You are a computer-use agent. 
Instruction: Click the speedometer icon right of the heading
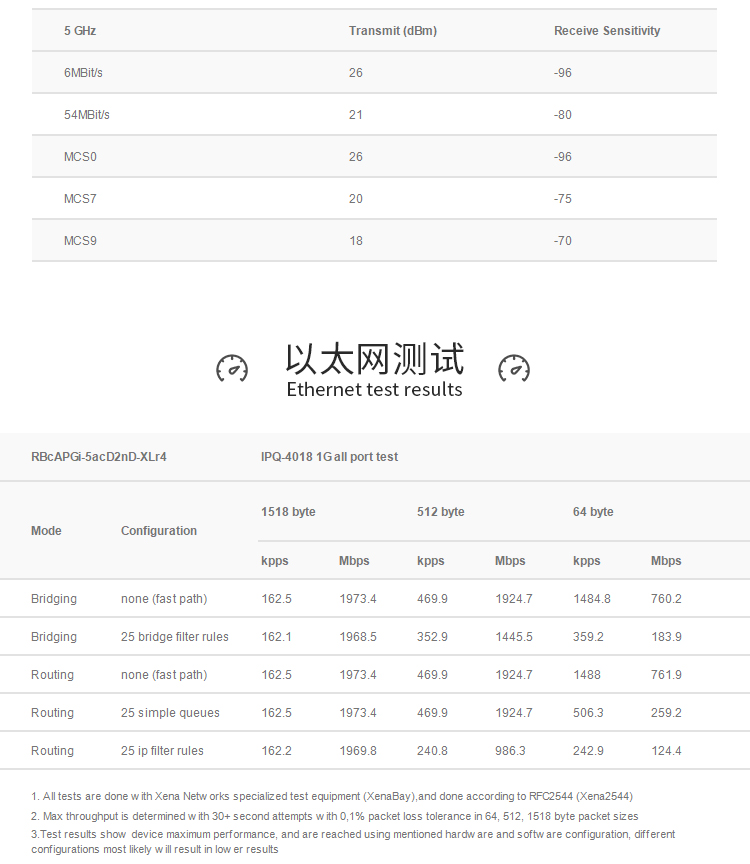coord(514,368)
